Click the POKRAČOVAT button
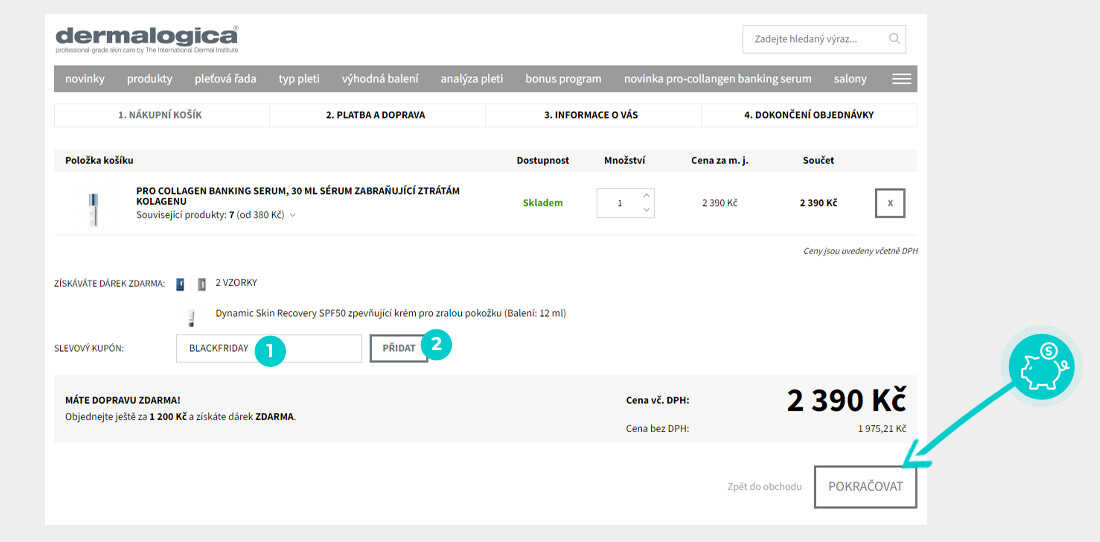This screenshot has width=1100, height=542. (x=866, y=487)
